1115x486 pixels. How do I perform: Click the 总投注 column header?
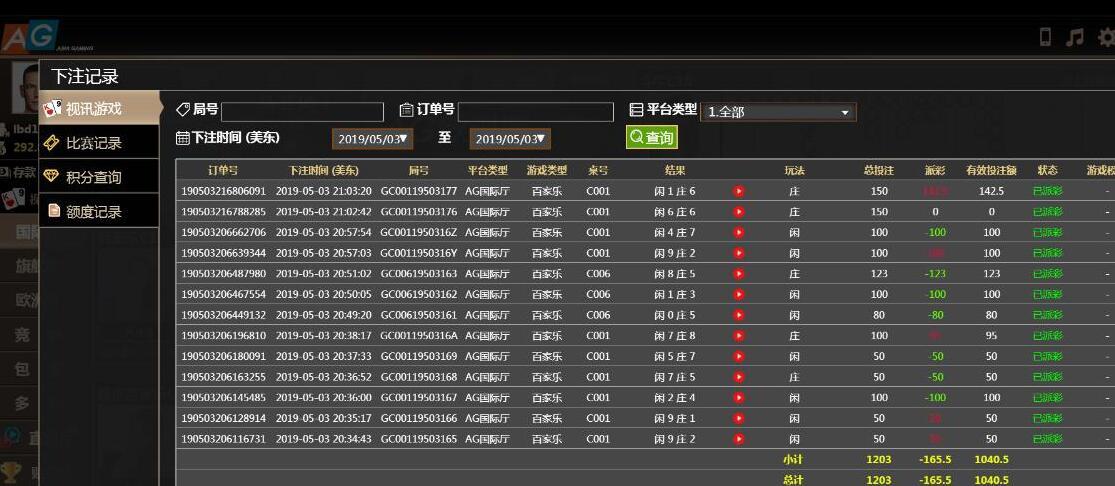[x=879, y=171]
